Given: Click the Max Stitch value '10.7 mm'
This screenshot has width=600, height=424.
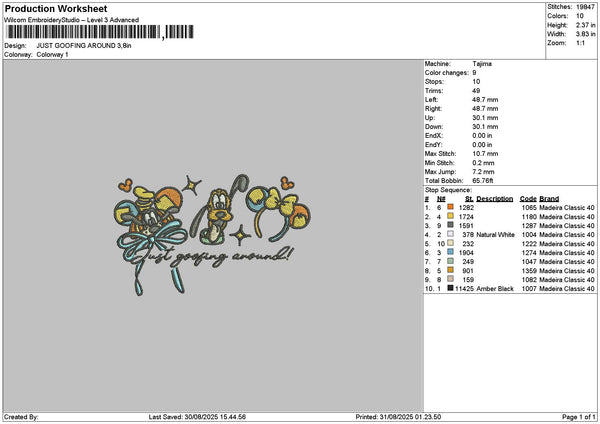Looking at the screenshot, I should click(485, 153).
